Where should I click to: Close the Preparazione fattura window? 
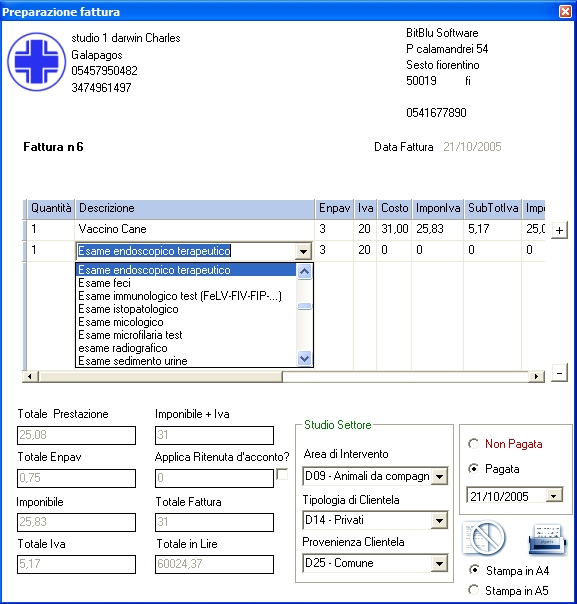point(565,12)
